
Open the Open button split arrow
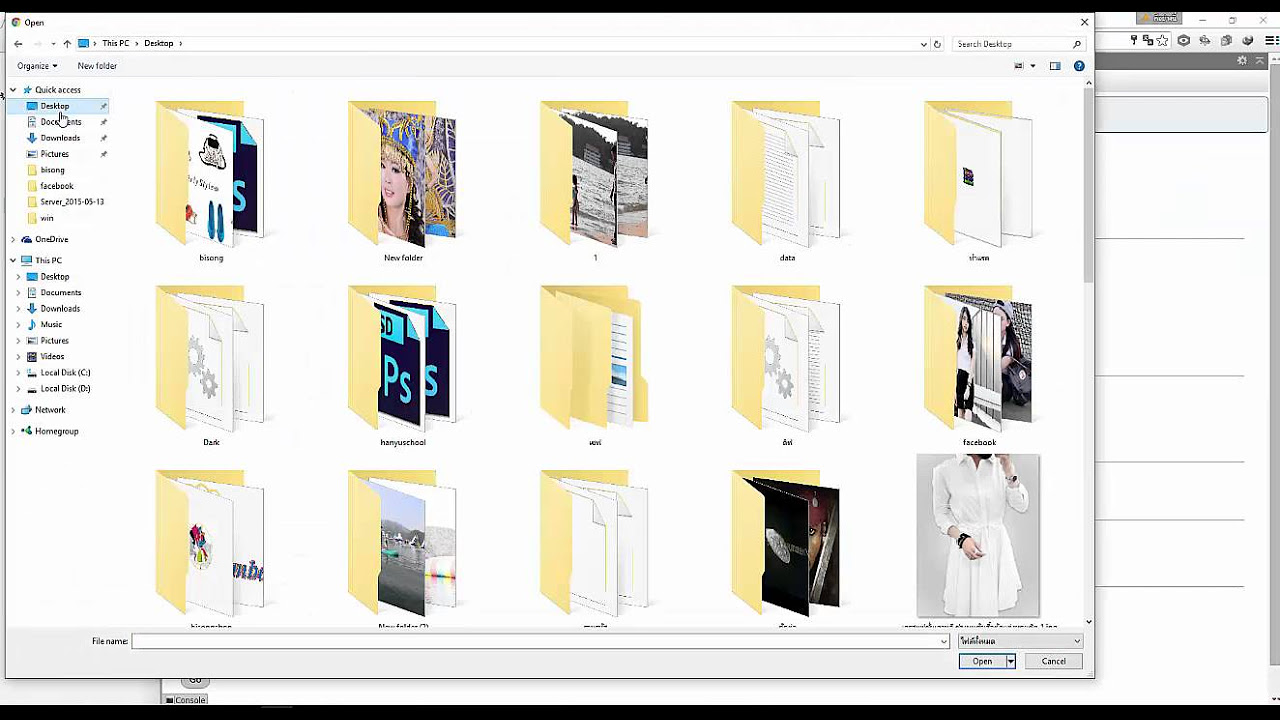pos(1010,661)
